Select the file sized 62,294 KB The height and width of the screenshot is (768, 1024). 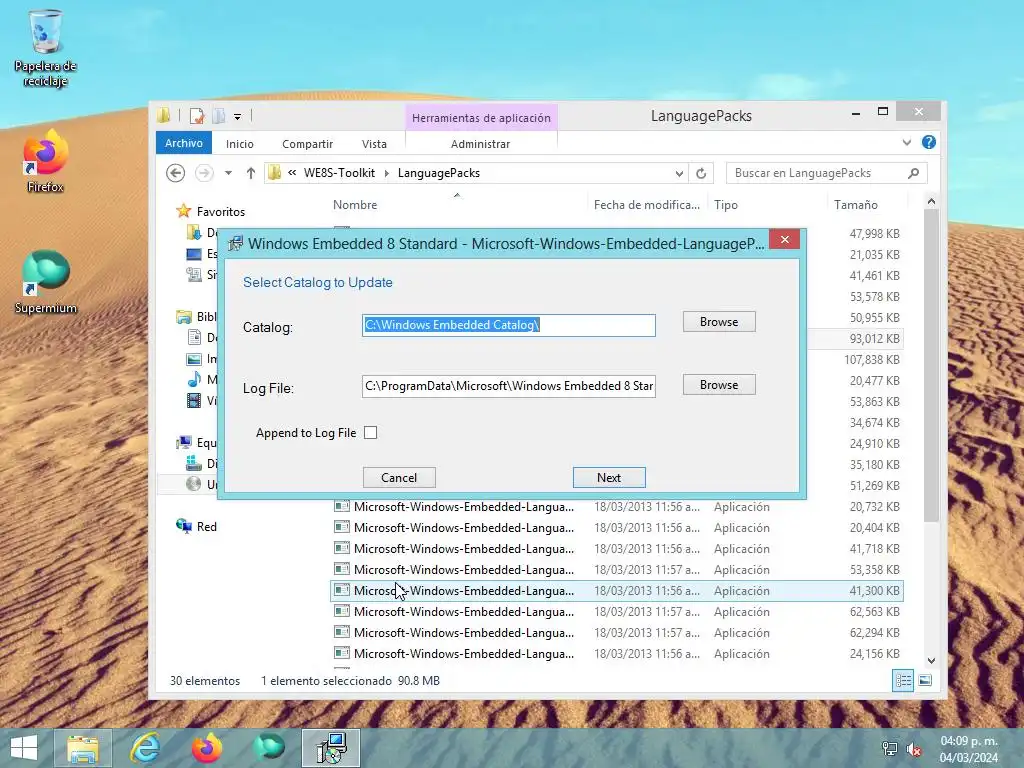[617, 633]
